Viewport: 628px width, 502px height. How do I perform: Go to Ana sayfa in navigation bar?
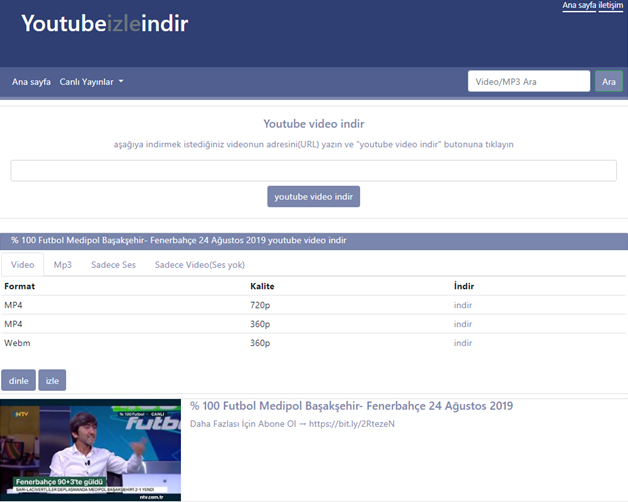tap(31, 82)
